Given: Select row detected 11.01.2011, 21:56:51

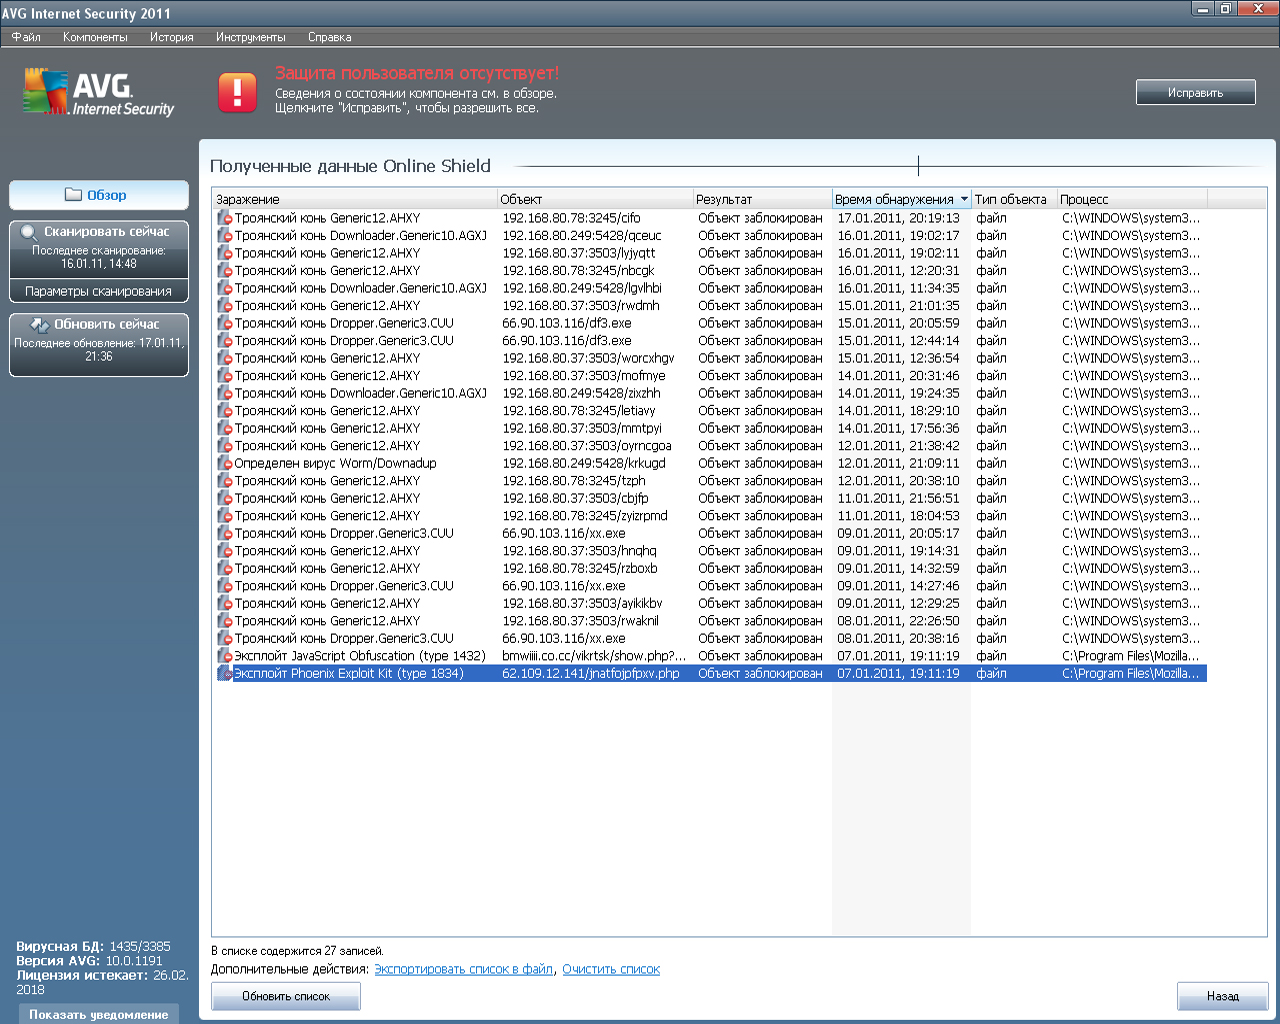Looking at the screenshot, I should tap(710, 498).
